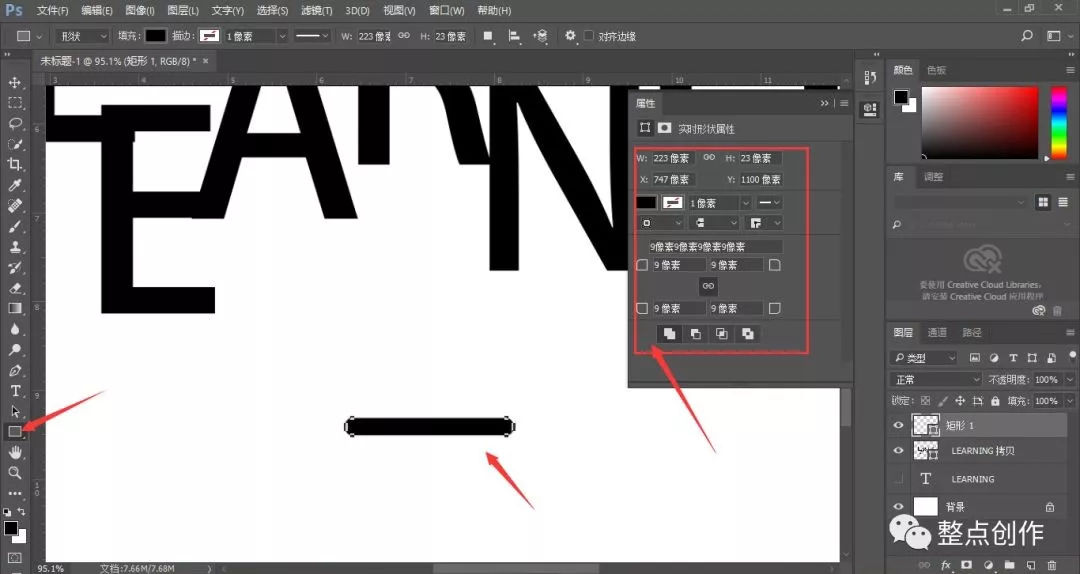
Task: Select the Zoom tool in toolbar
Action: pyautogui.click(x=14, y=473)
